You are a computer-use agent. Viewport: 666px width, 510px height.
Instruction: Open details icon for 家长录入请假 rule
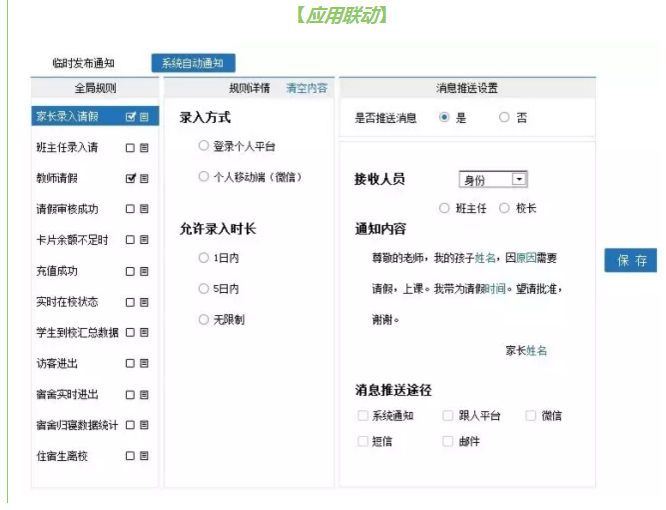[145, 117]
